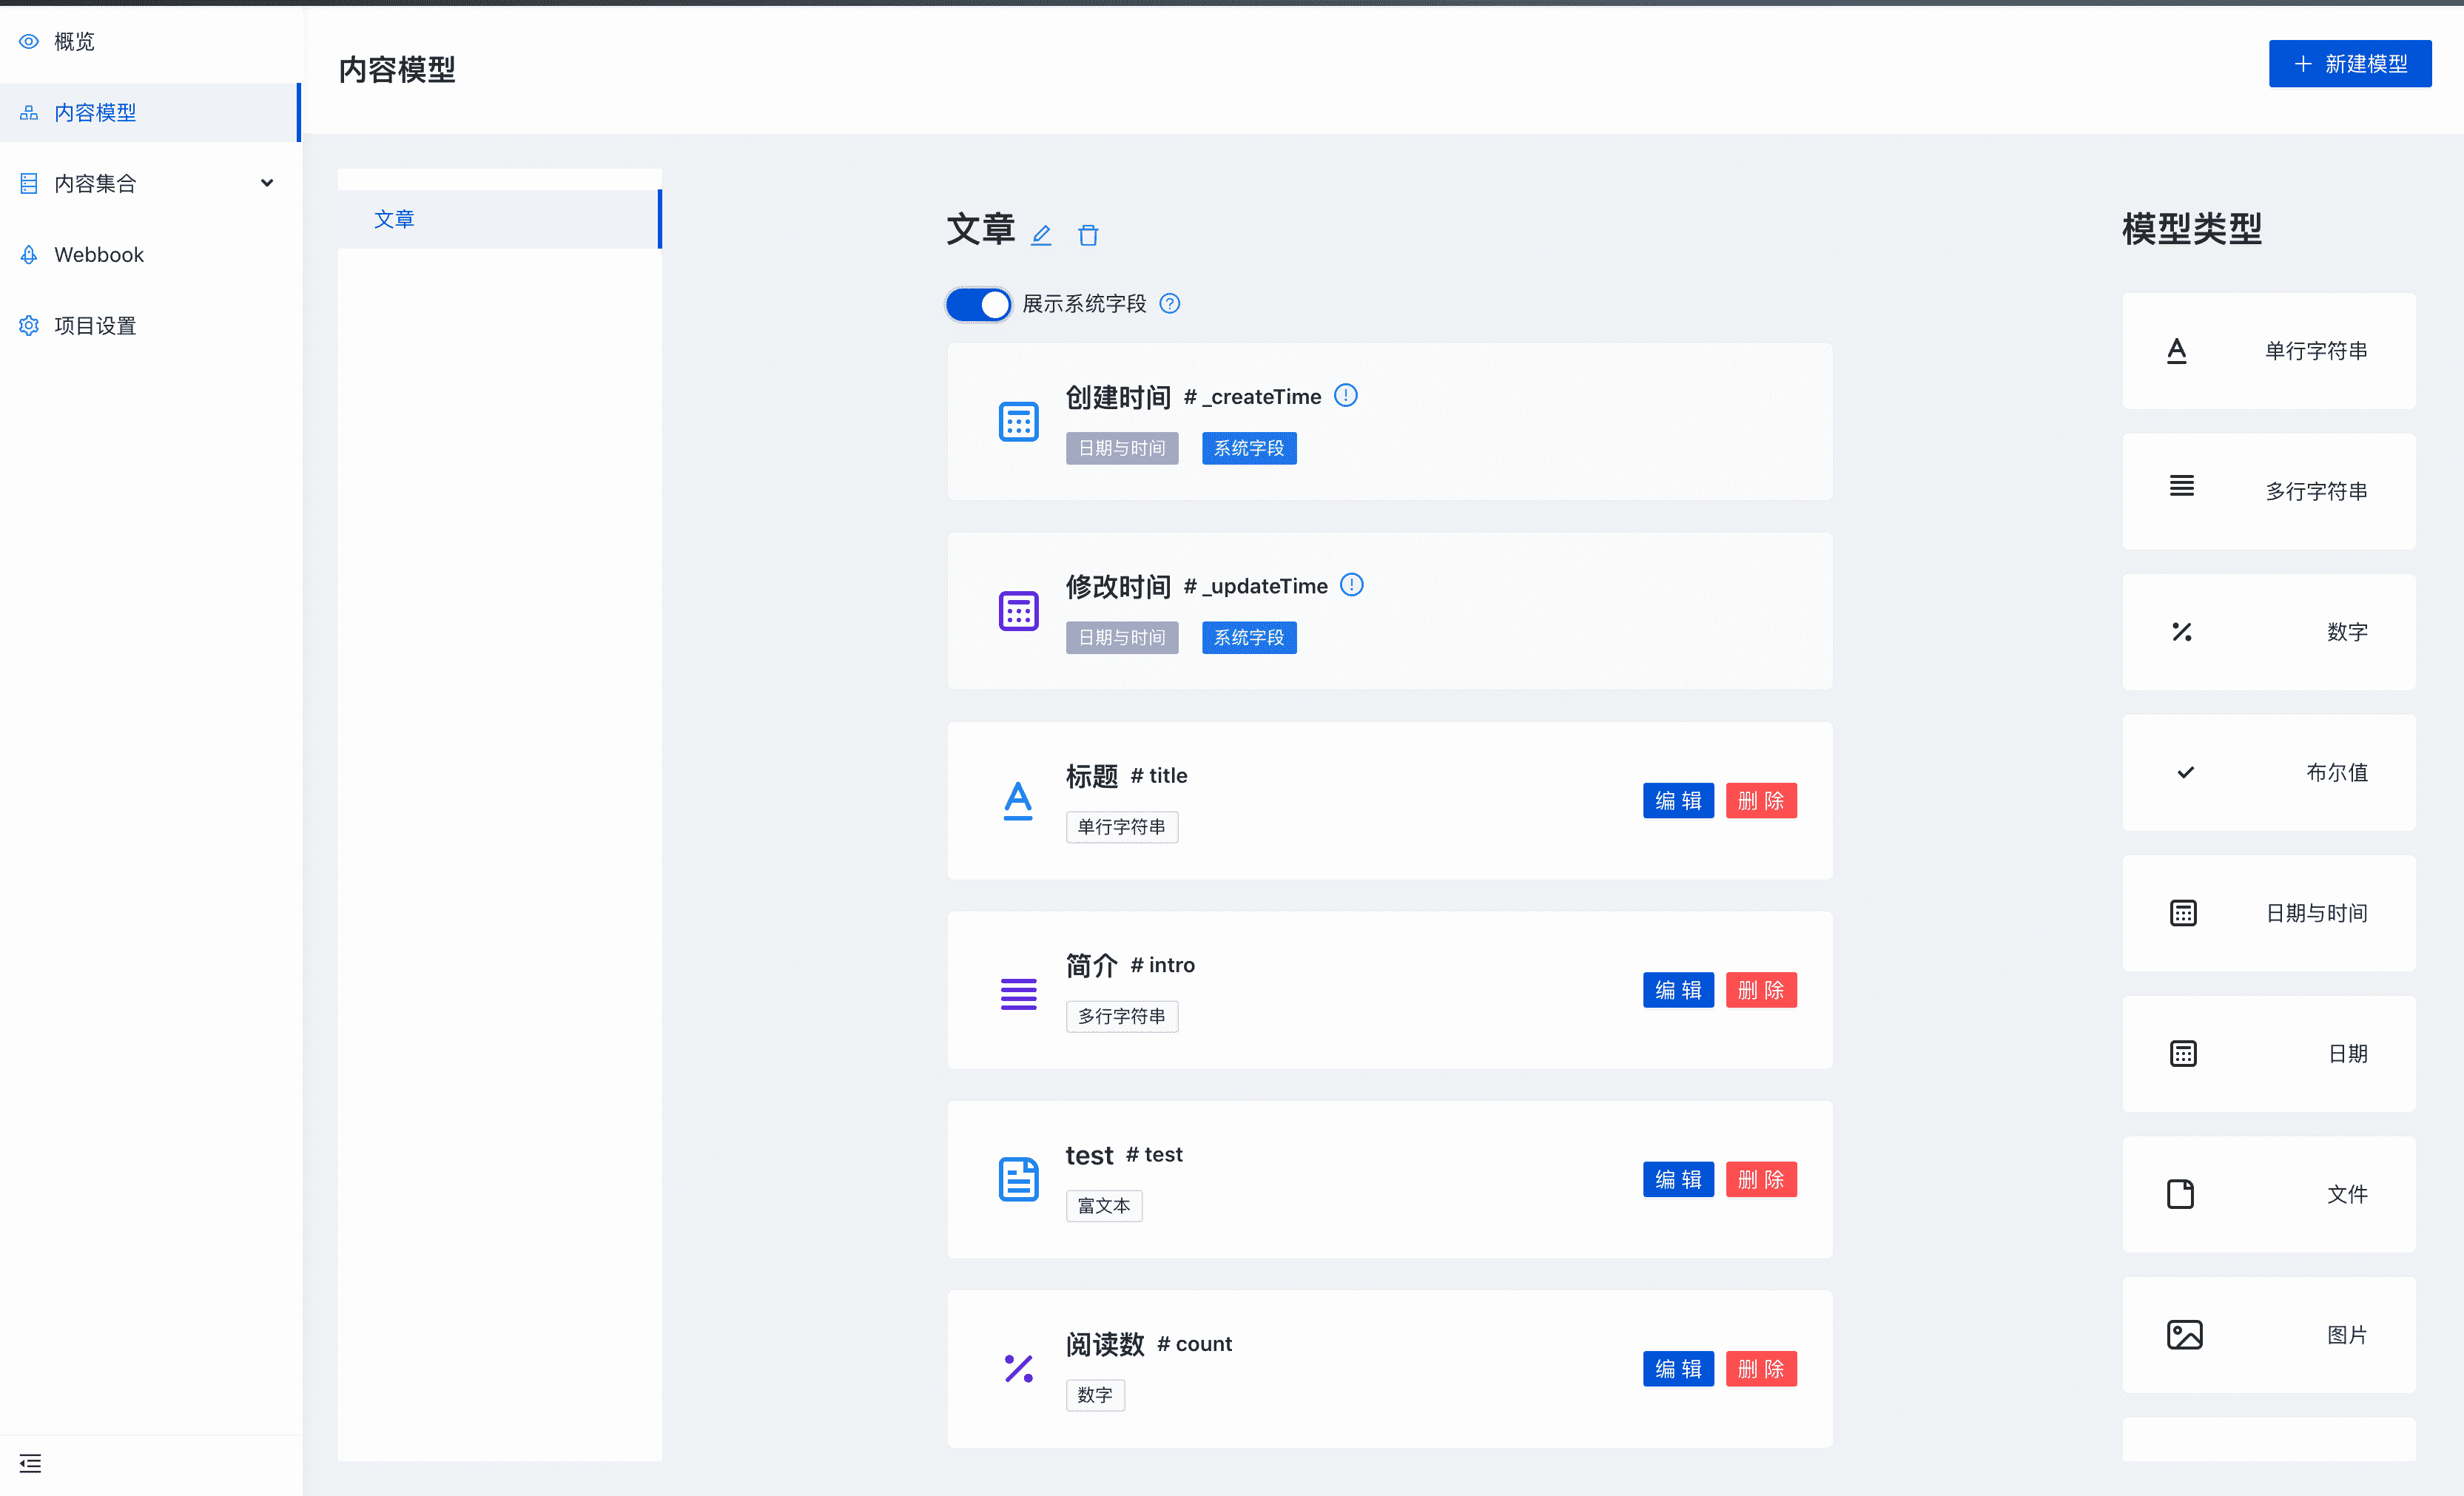Click the # intro field identifier
2464x1496 pixels.
click(1162, 964)
